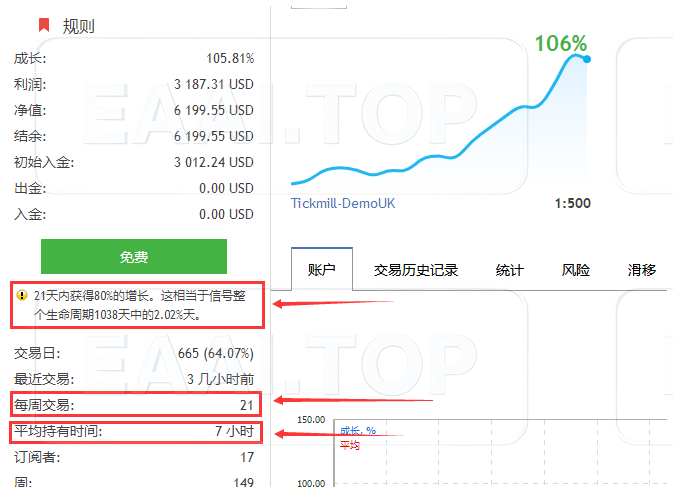Screen dimensions: 673x487
Task: Click the 每周交易 value row
Action: click(x=134, y=404)
